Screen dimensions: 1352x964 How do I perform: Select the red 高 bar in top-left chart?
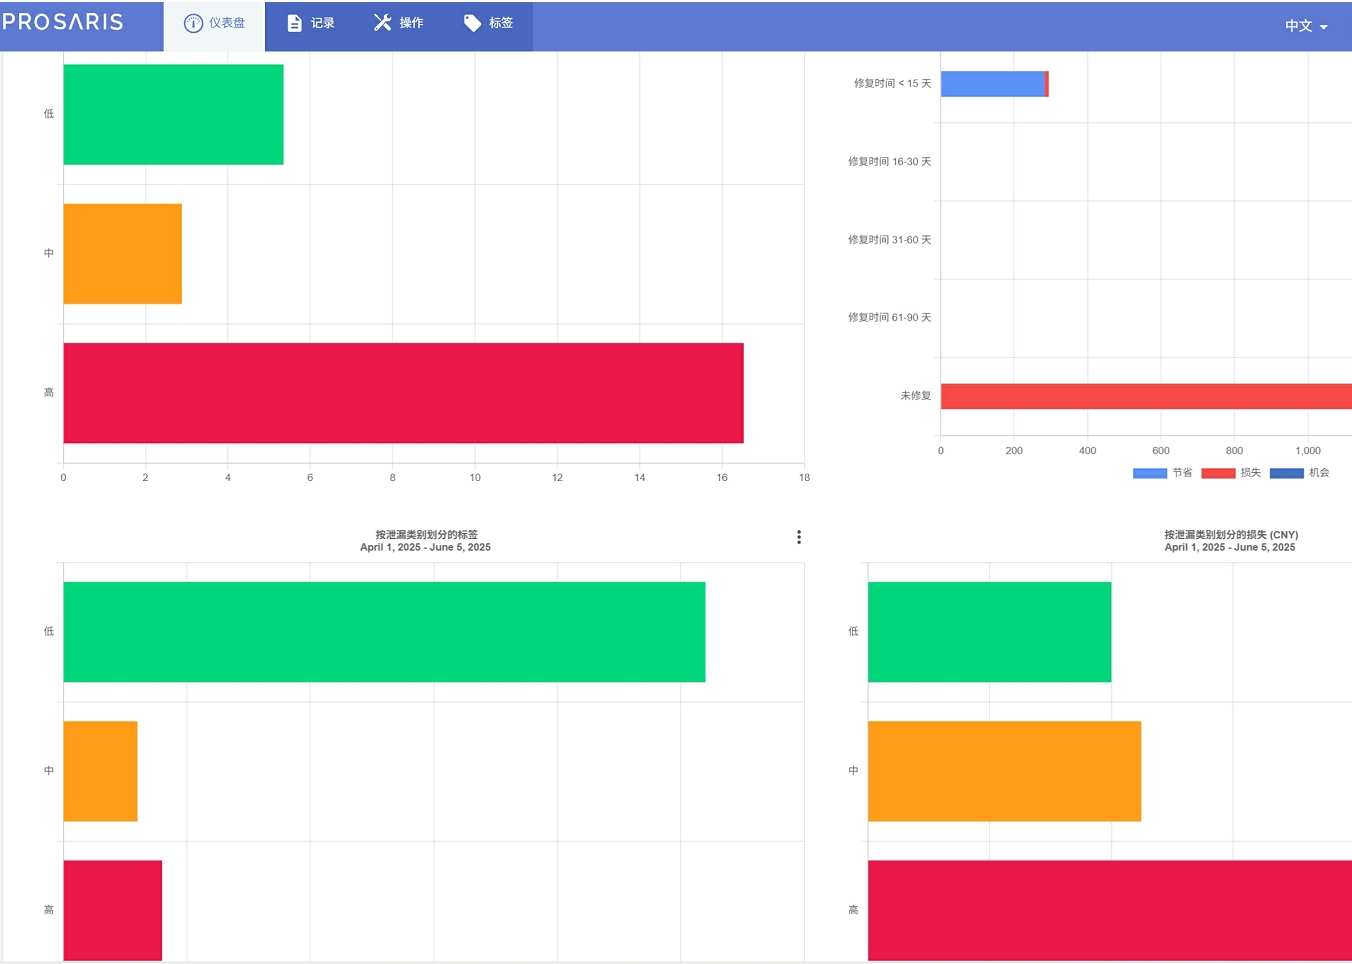click(403, 393)
